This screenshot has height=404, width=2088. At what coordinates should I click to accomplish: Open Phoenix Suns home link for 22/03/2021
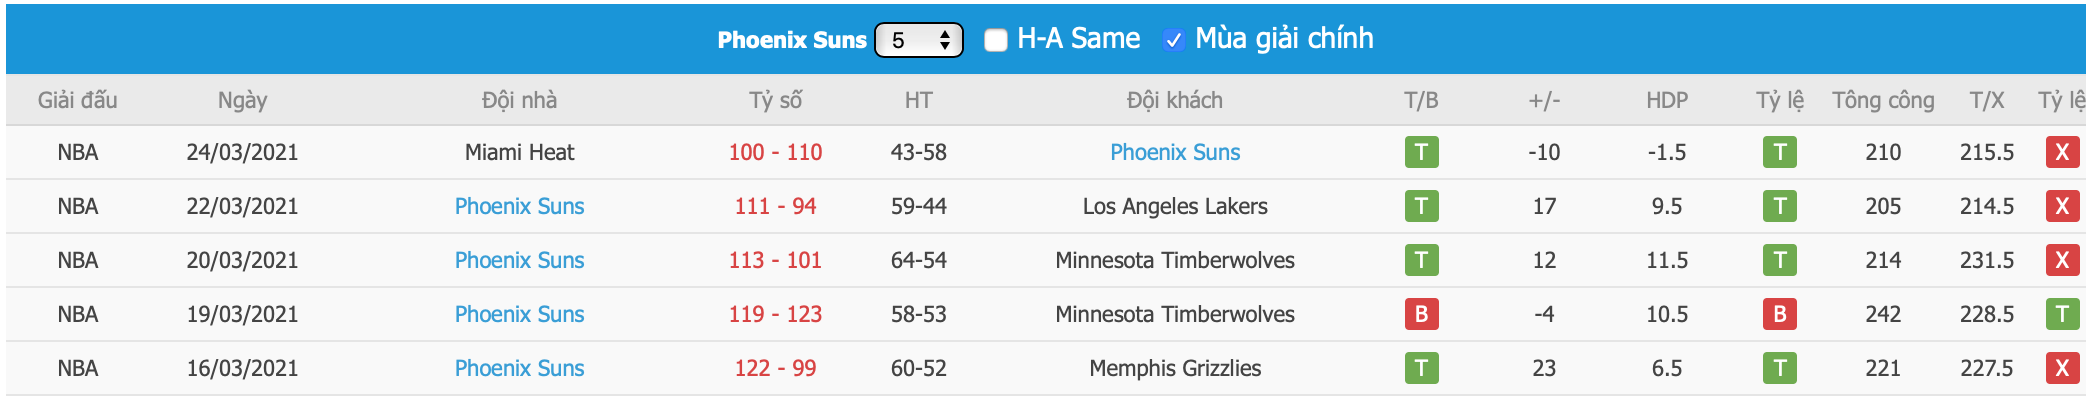point(519,206)
